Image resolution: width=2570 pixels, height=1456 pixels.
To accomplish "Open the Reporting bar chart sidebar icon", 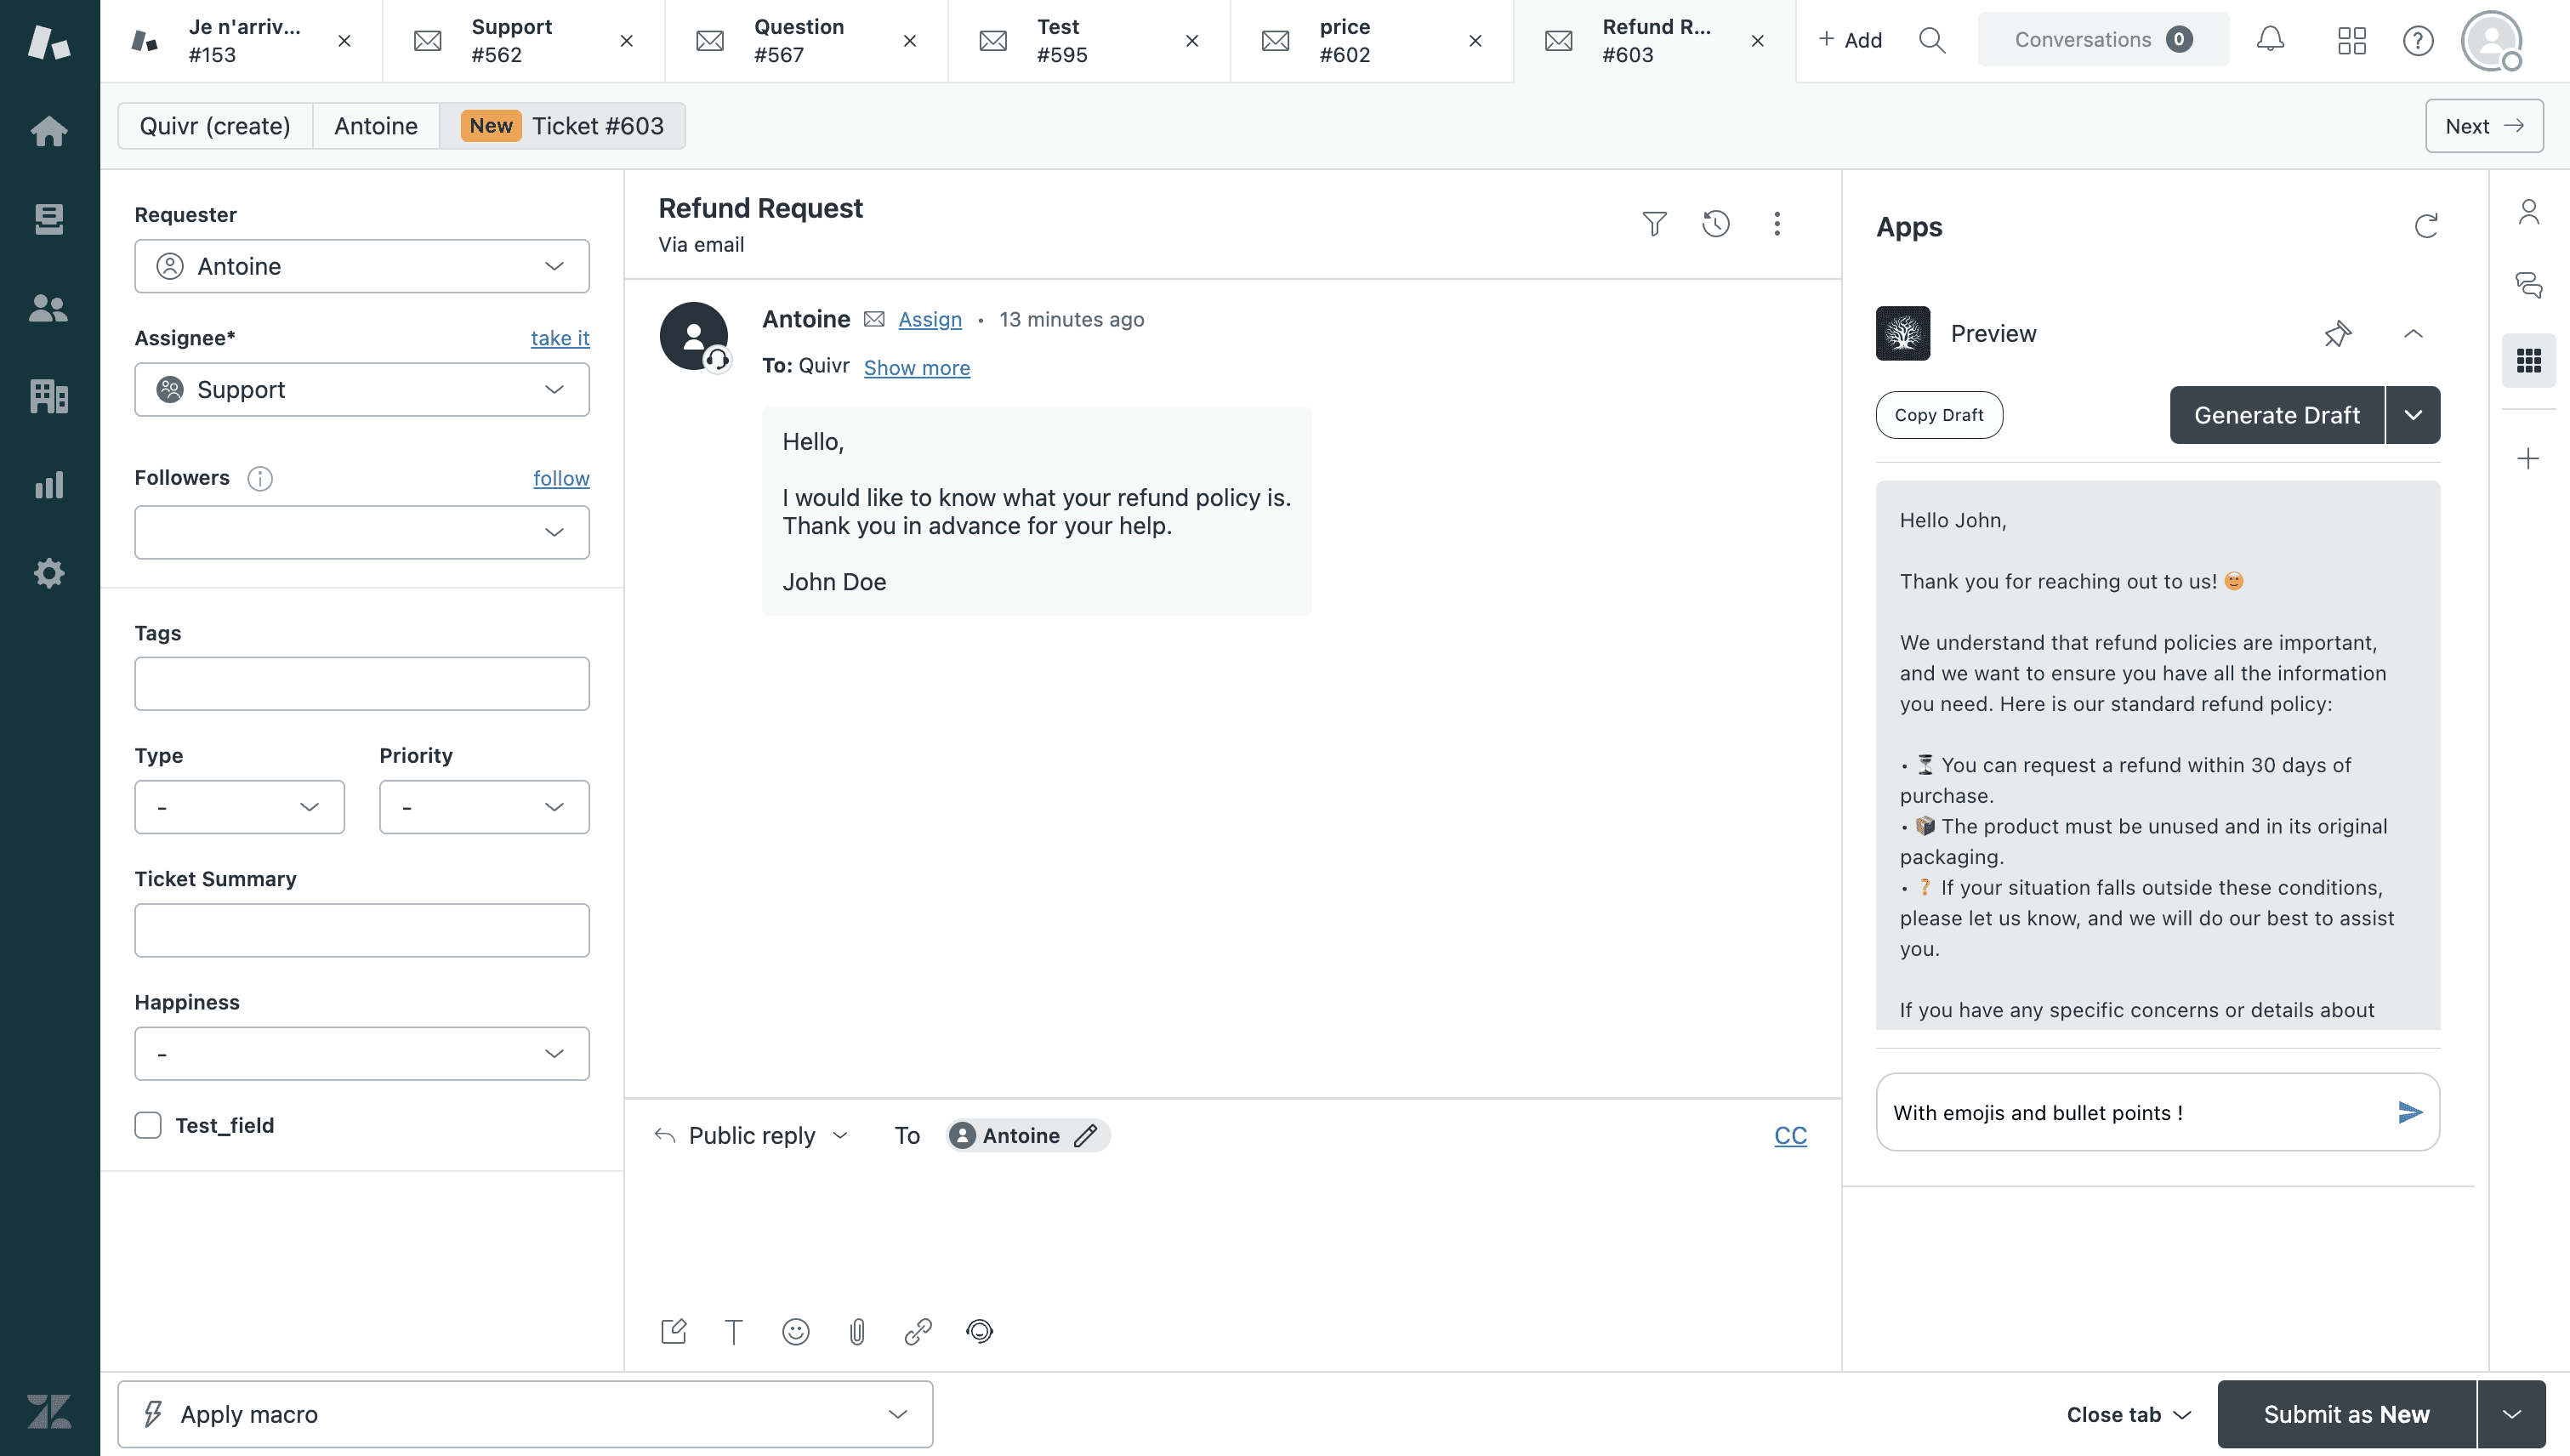I will point(49,485).
